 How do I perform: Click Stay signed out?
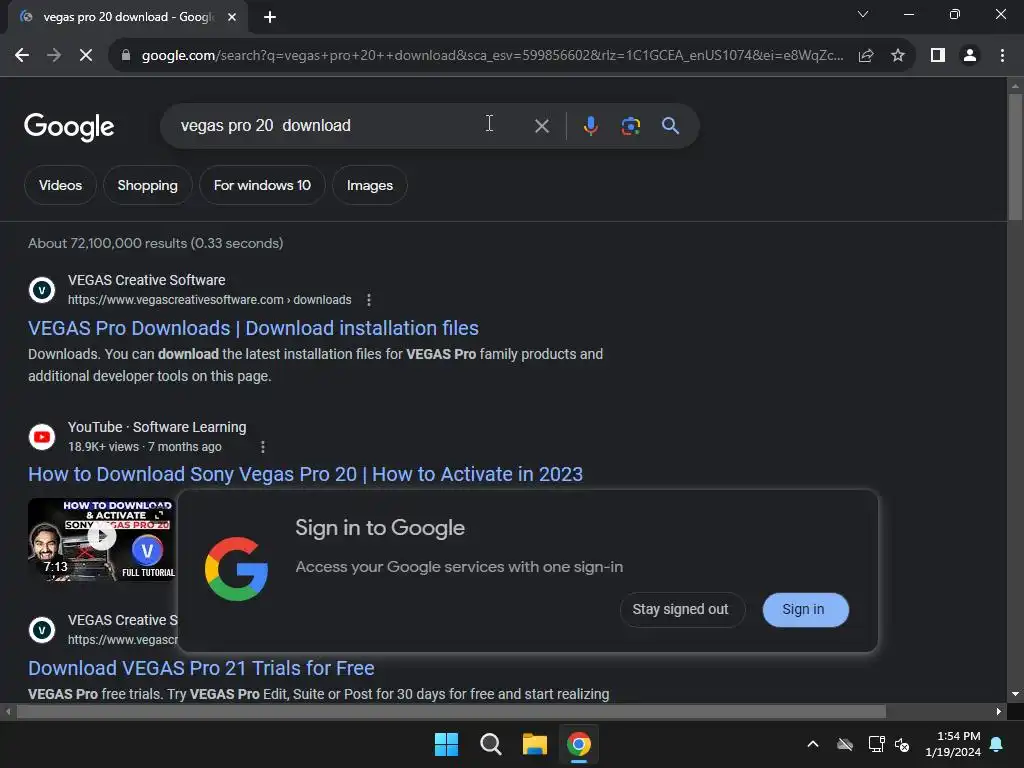click(681, 609)
